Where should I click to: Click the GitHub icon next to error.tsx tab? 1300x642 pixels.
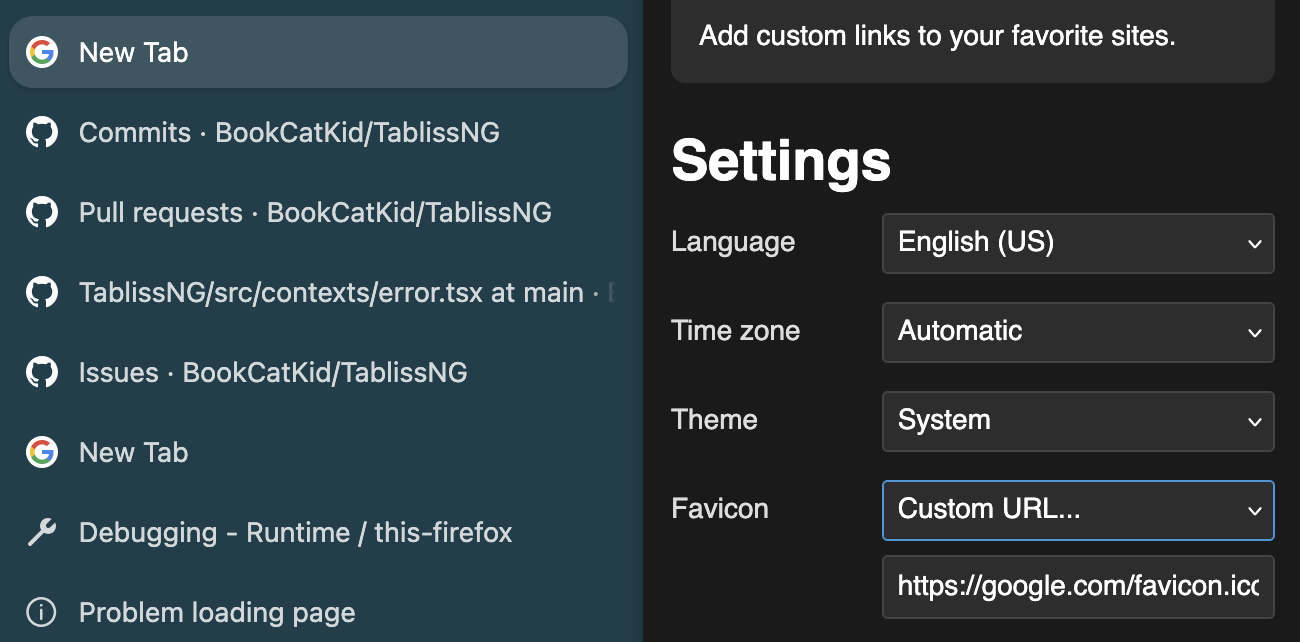pos(41,293)
